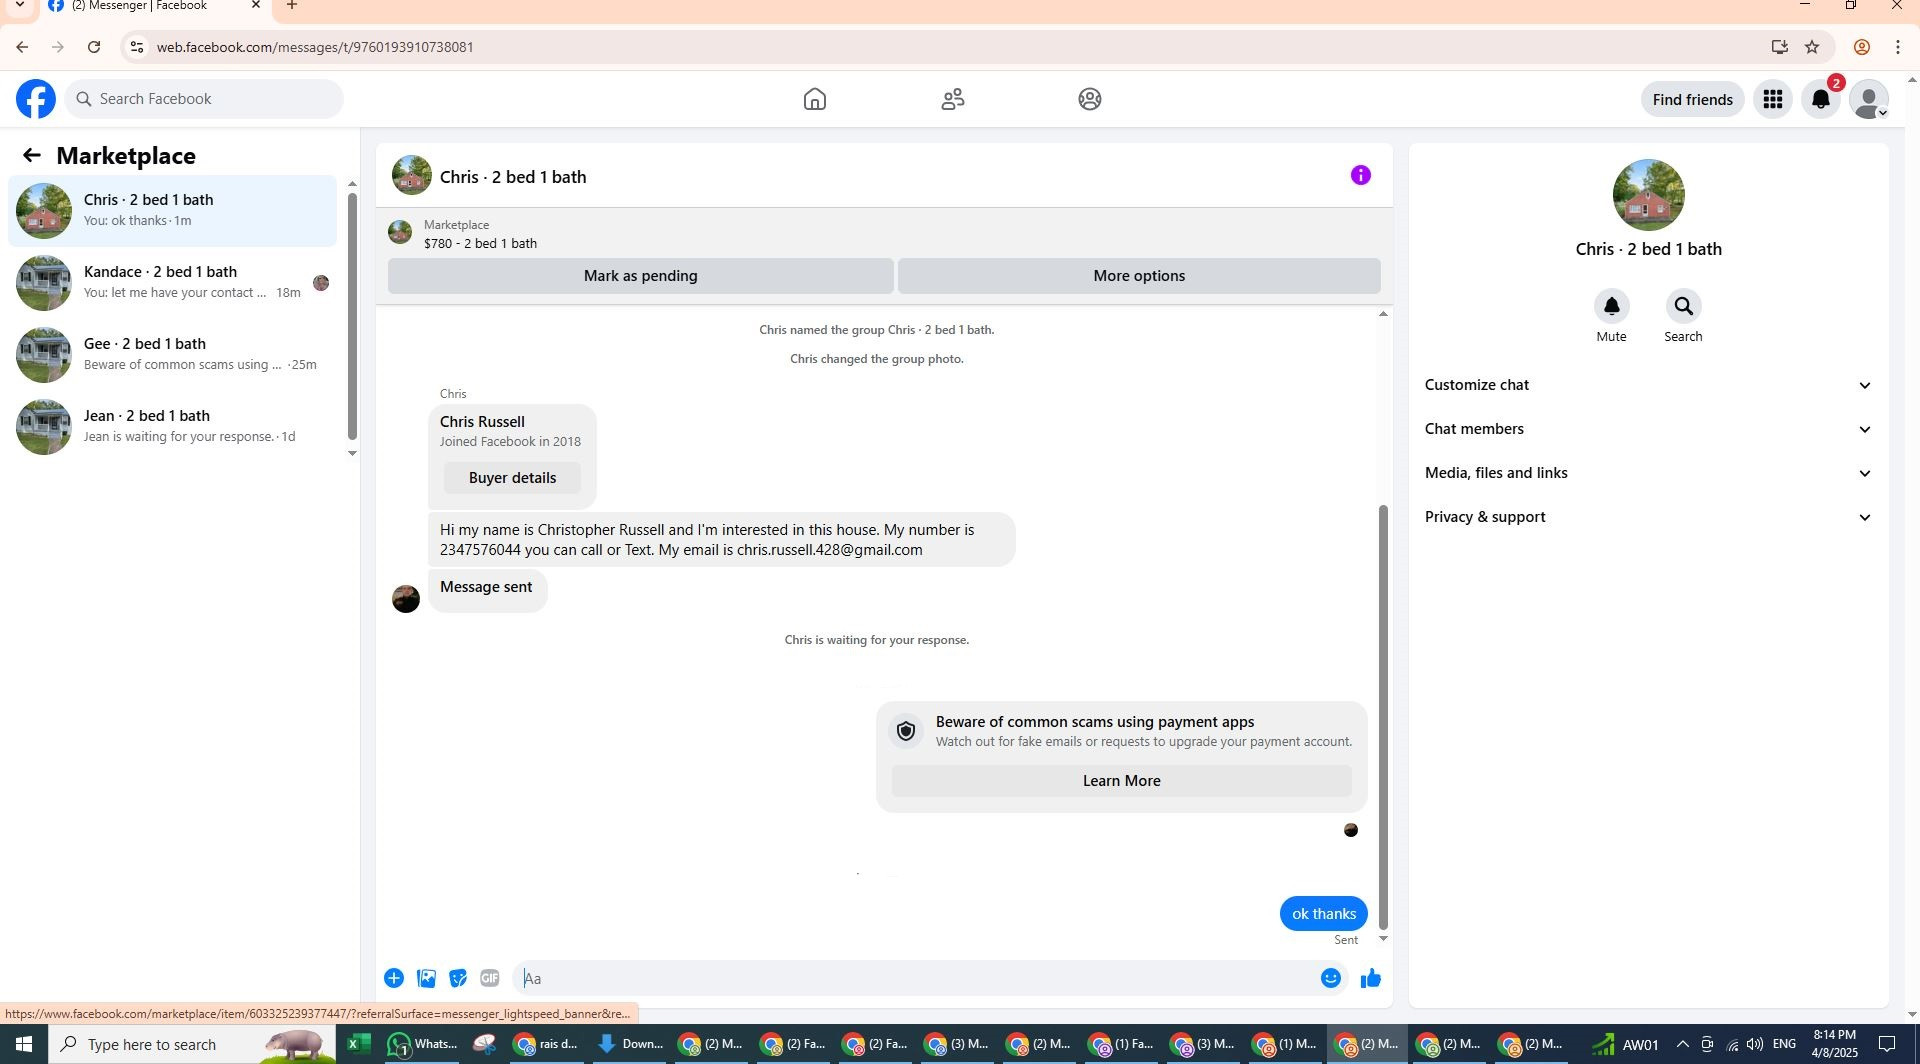The width and height of the screenshot is (1920, 1064).
Task: Expand the Chat members section
Action: point(1648,429)
